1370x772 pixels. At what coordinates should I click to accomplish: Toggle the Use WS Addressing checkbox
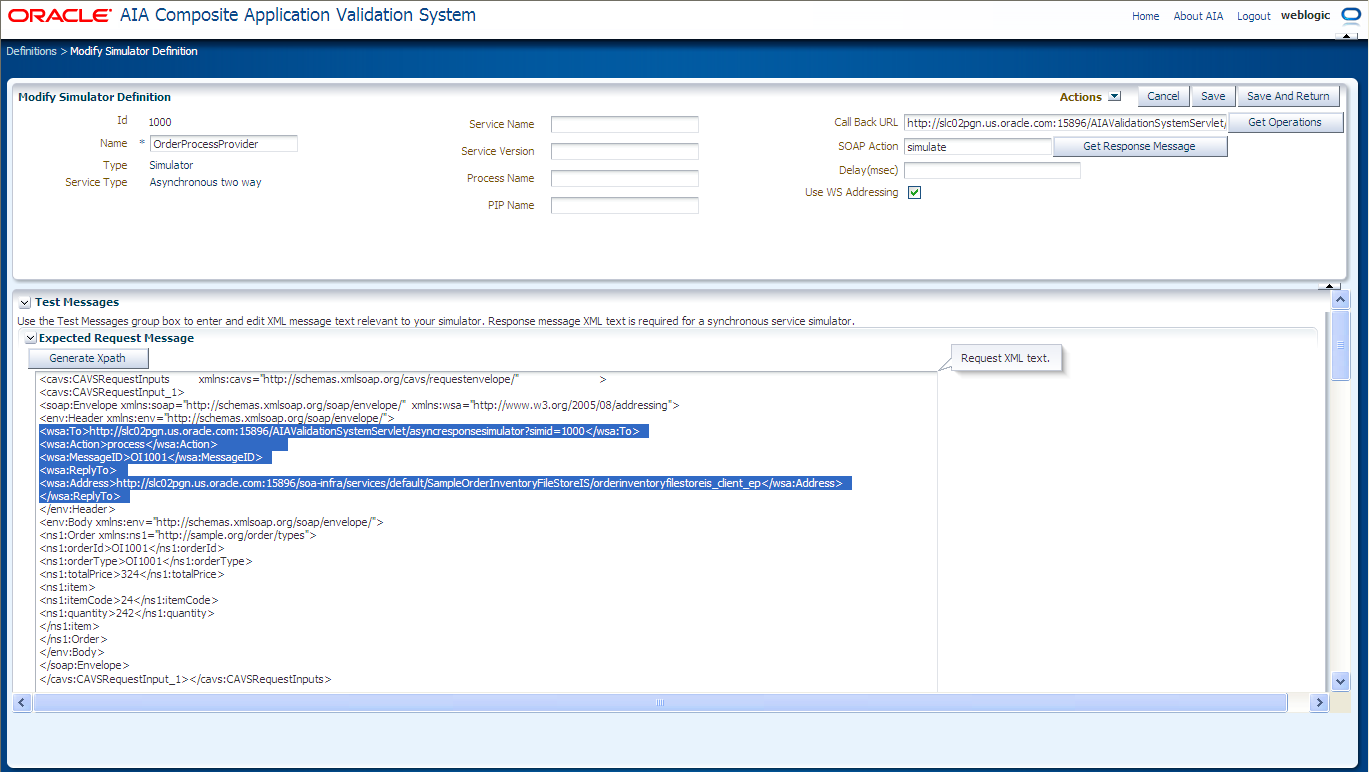click(x=914, y=193)
